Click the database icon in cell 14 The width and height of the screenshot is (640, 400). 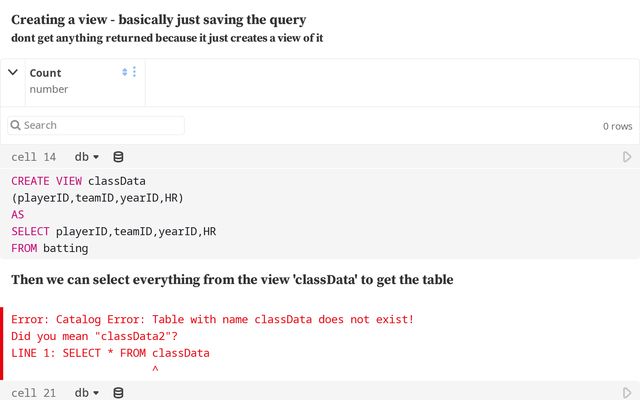118,157
